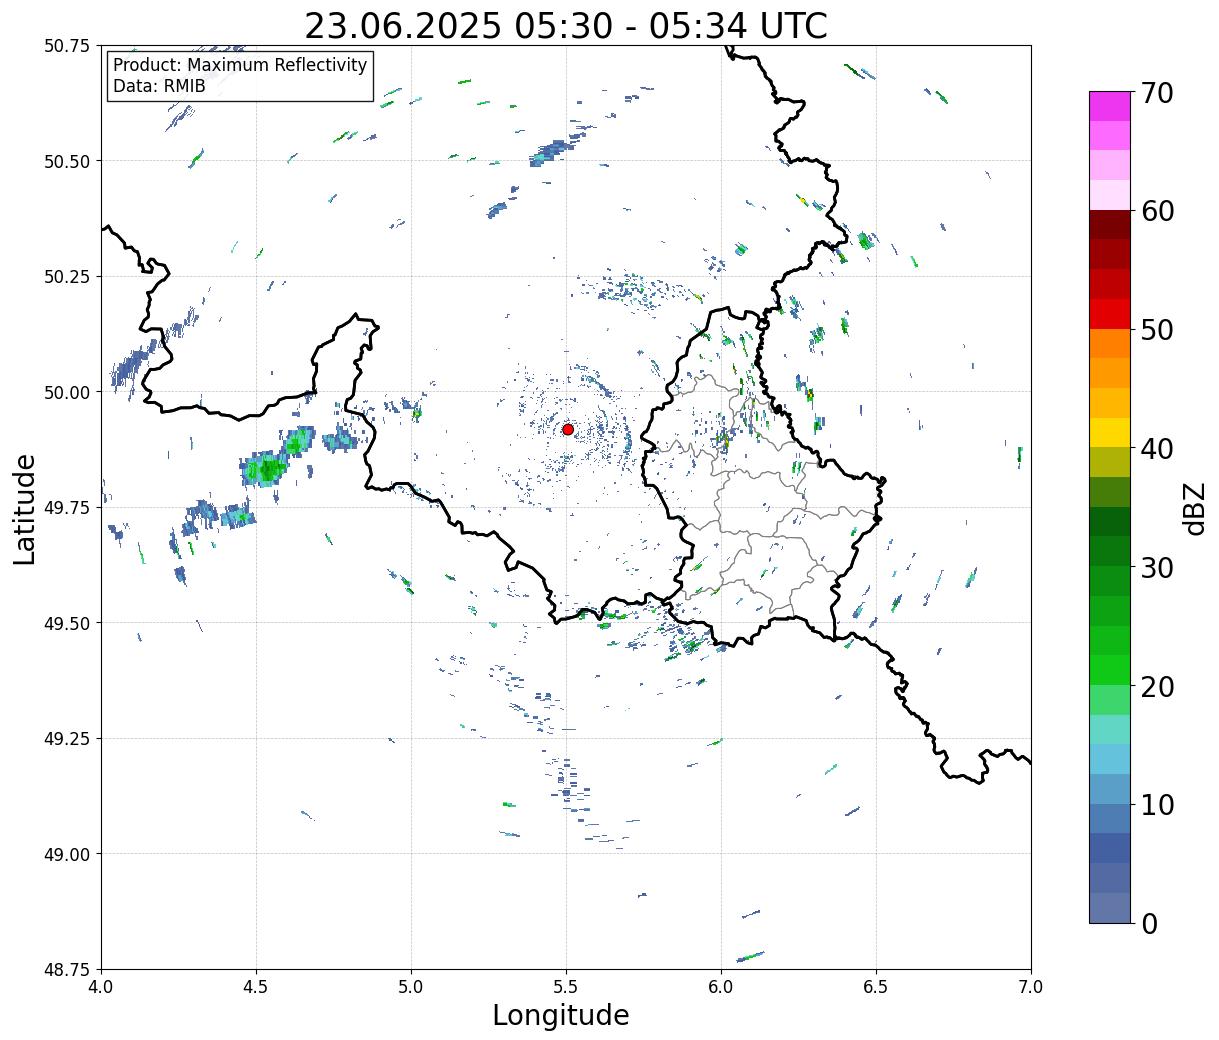This screenshot has width=1219, height=1040.
Task: Click longitude tick label 5.5
Action: click(566, 987)
